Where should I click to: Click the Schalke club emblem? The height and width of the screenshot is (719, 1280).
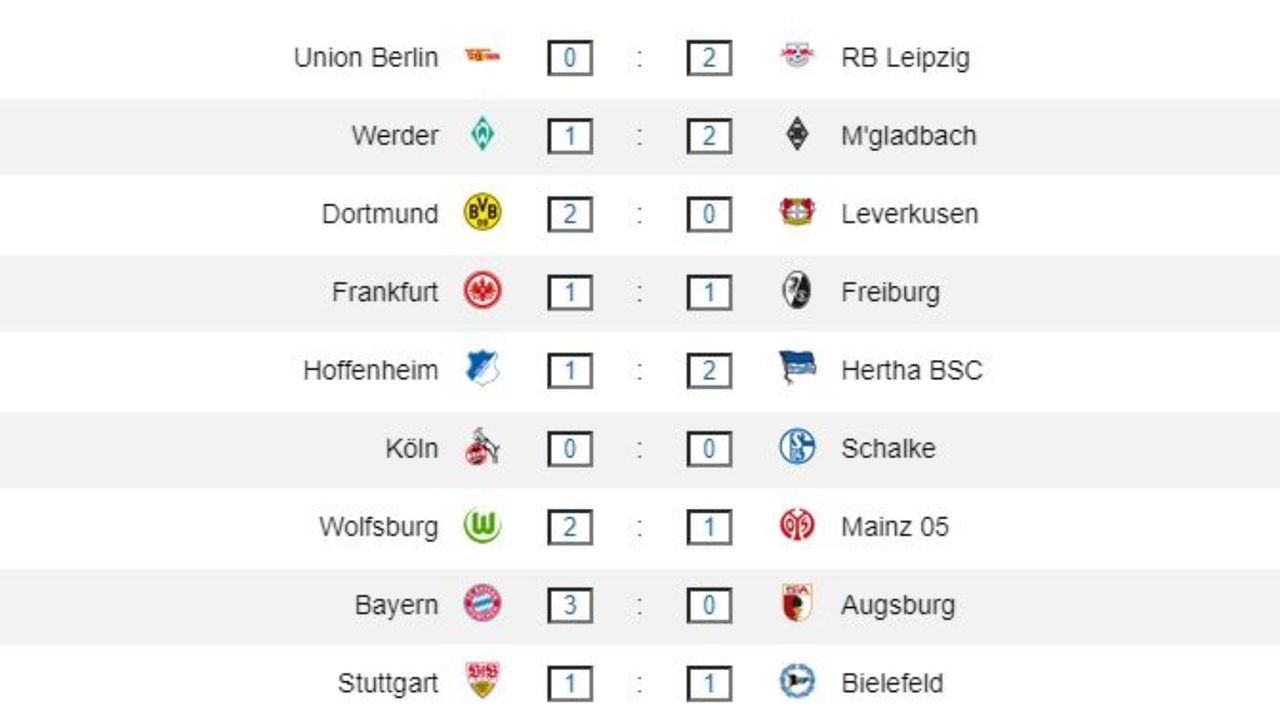pyautogui.click(x=797, y=448)
